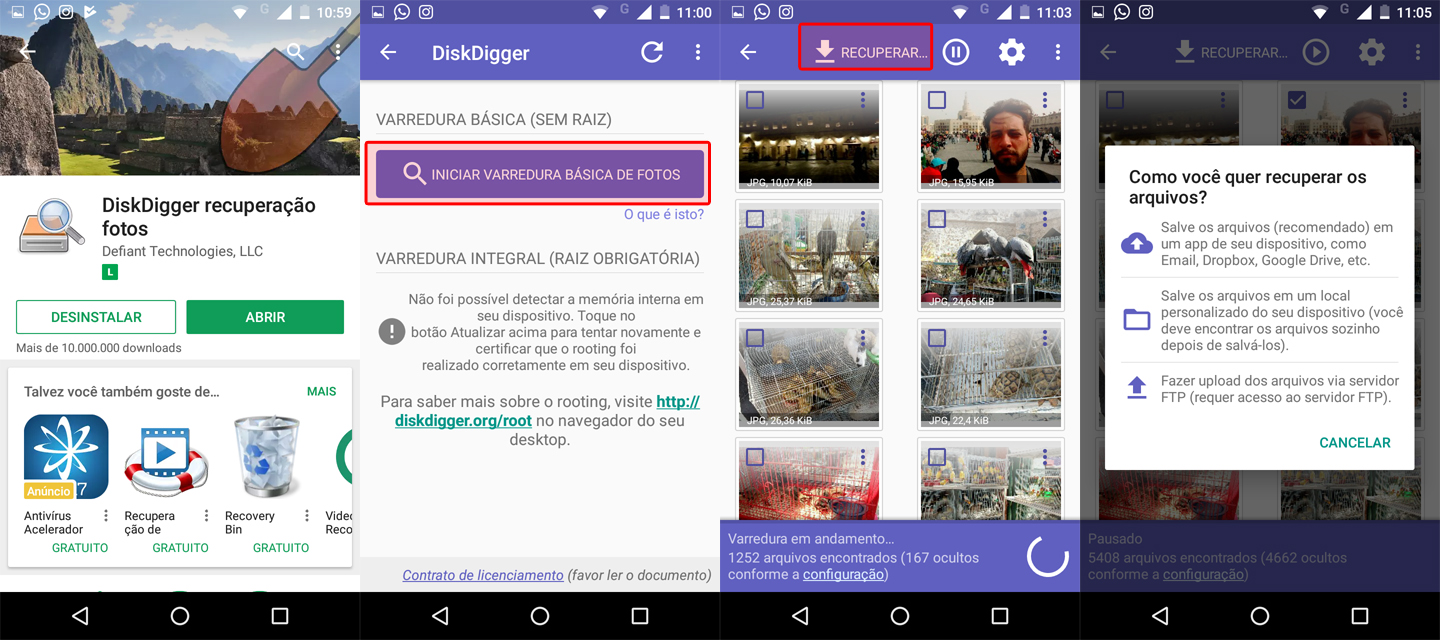
Task: Tap the exclamation info icon about rooting
Action: pyautogui.click(x=392, y=332)
